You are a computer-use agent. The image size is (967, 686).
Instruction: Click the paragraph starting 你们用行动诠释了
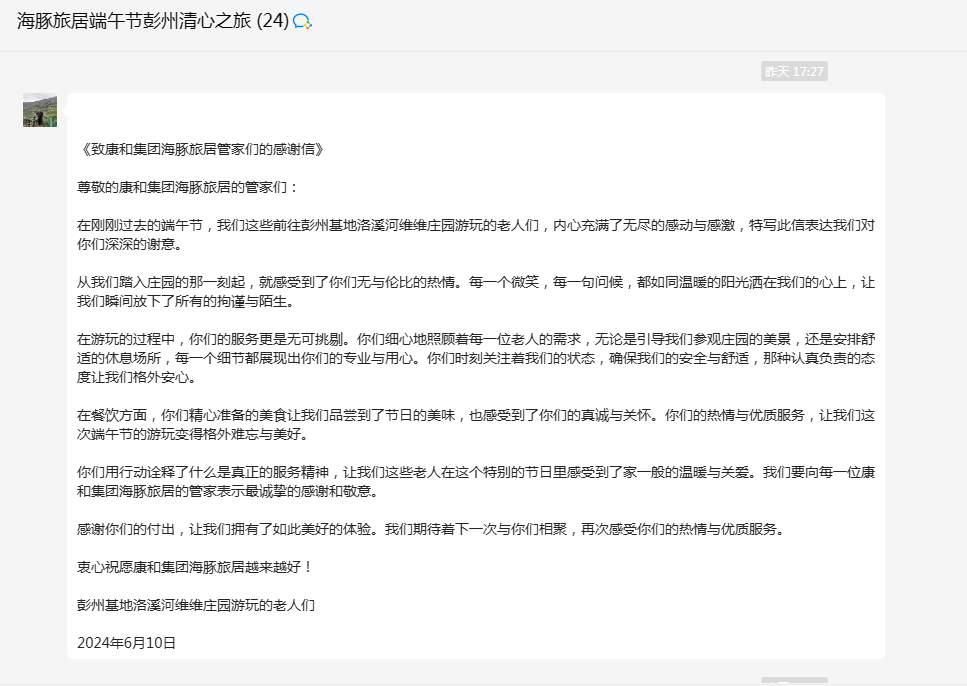point(475,482)
